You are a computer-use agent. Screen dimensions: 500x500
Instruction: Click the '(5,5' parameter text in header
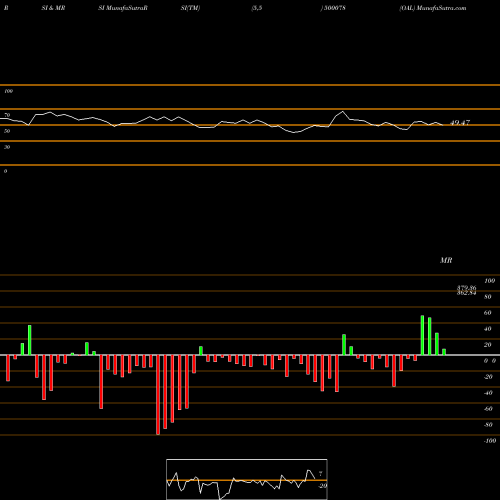point(257,8)
